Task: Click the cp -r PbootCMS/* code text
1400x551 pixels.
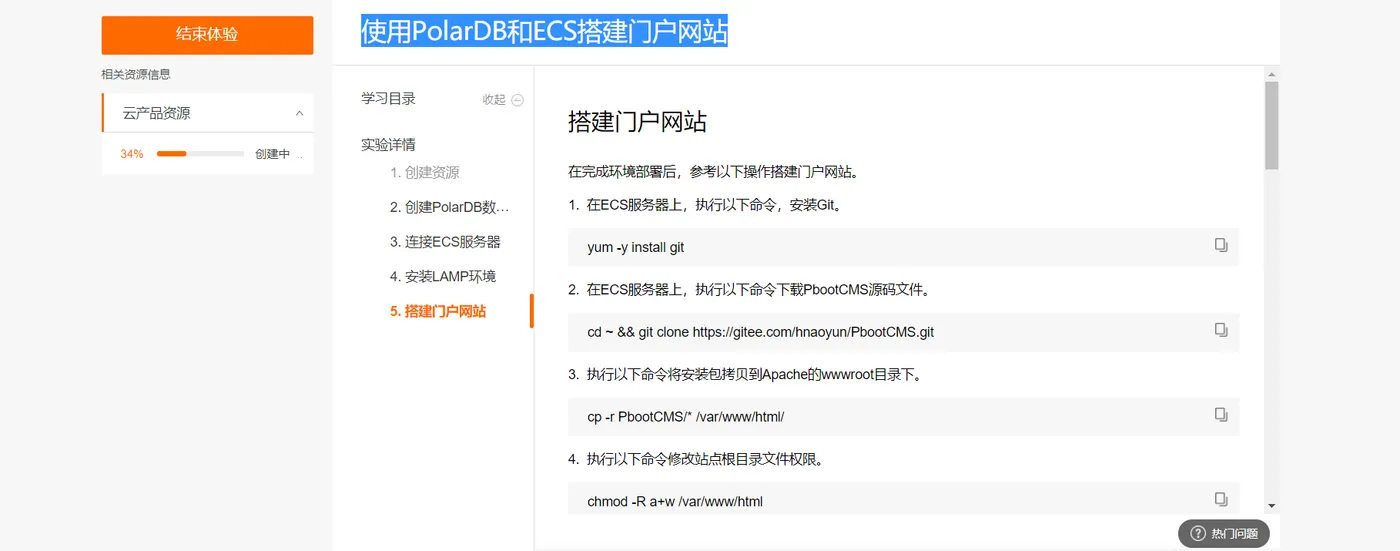Action: pyautogui.click(x=686, y=416)
